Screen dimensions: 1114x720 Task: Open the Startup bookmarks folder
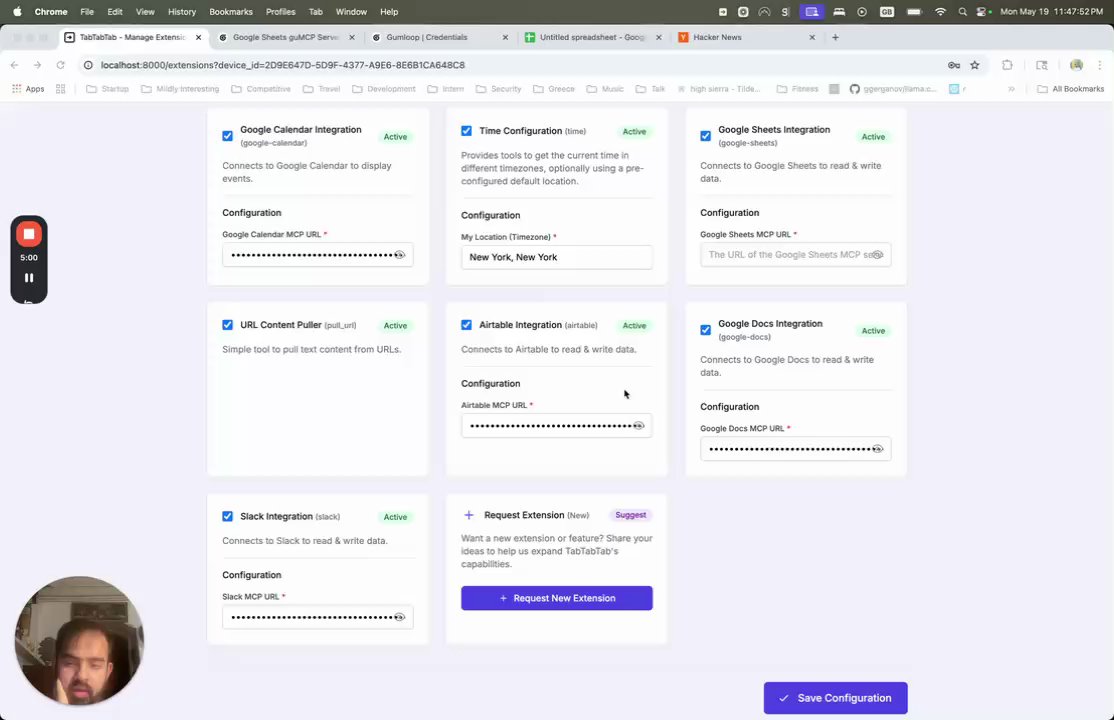pos(107,89)
